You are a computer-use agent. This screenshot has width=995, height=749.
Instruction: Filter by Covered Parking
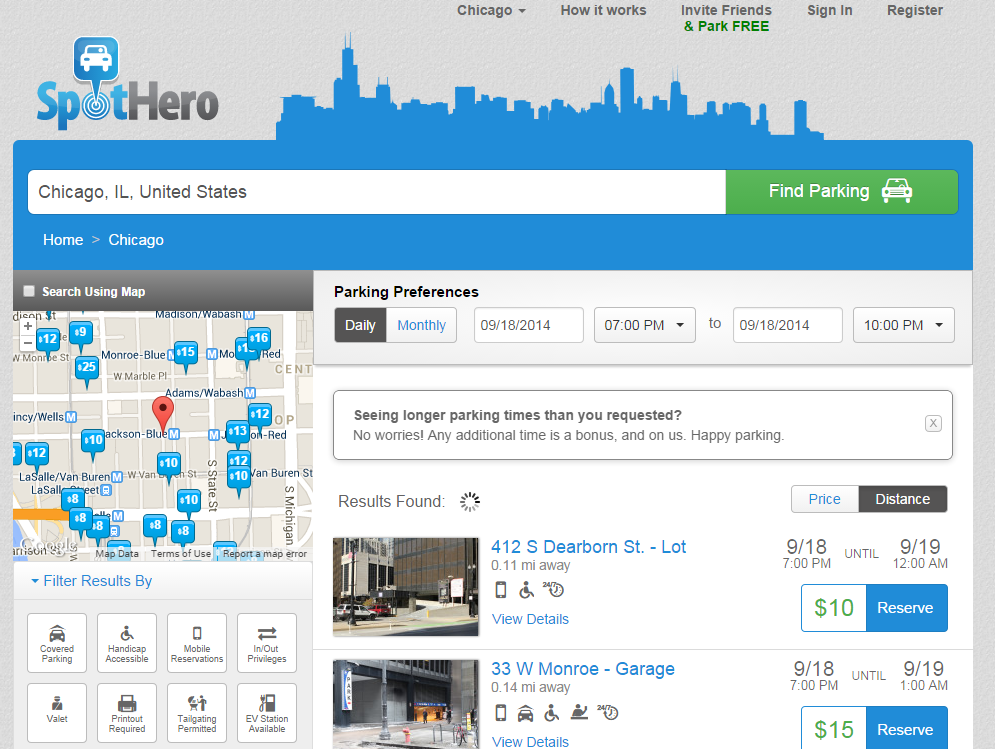tap(57, 643)
